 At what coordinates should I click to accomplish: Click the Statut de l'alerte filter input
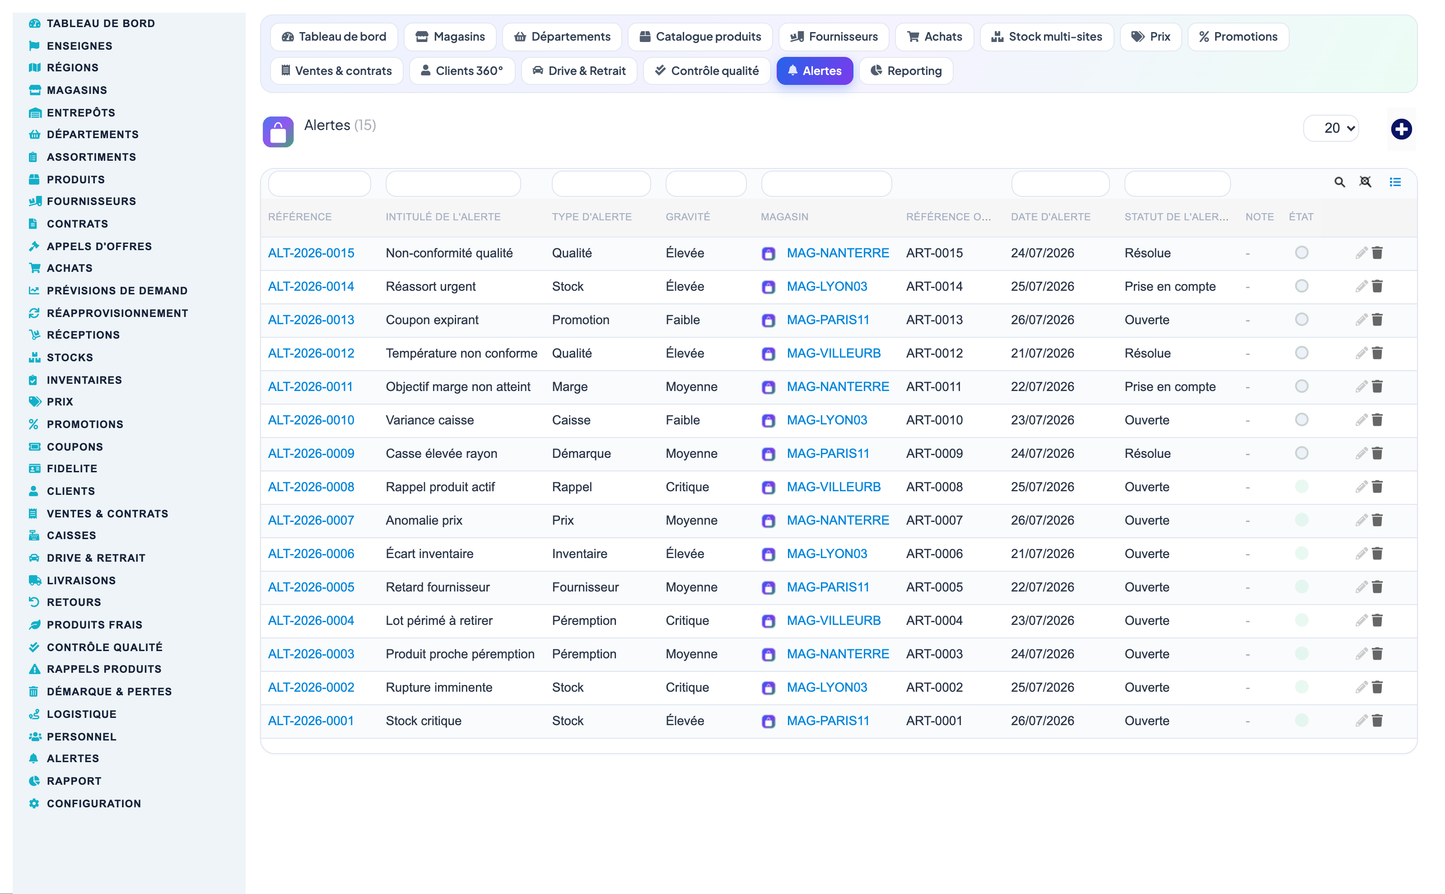tap(1177, 184)
